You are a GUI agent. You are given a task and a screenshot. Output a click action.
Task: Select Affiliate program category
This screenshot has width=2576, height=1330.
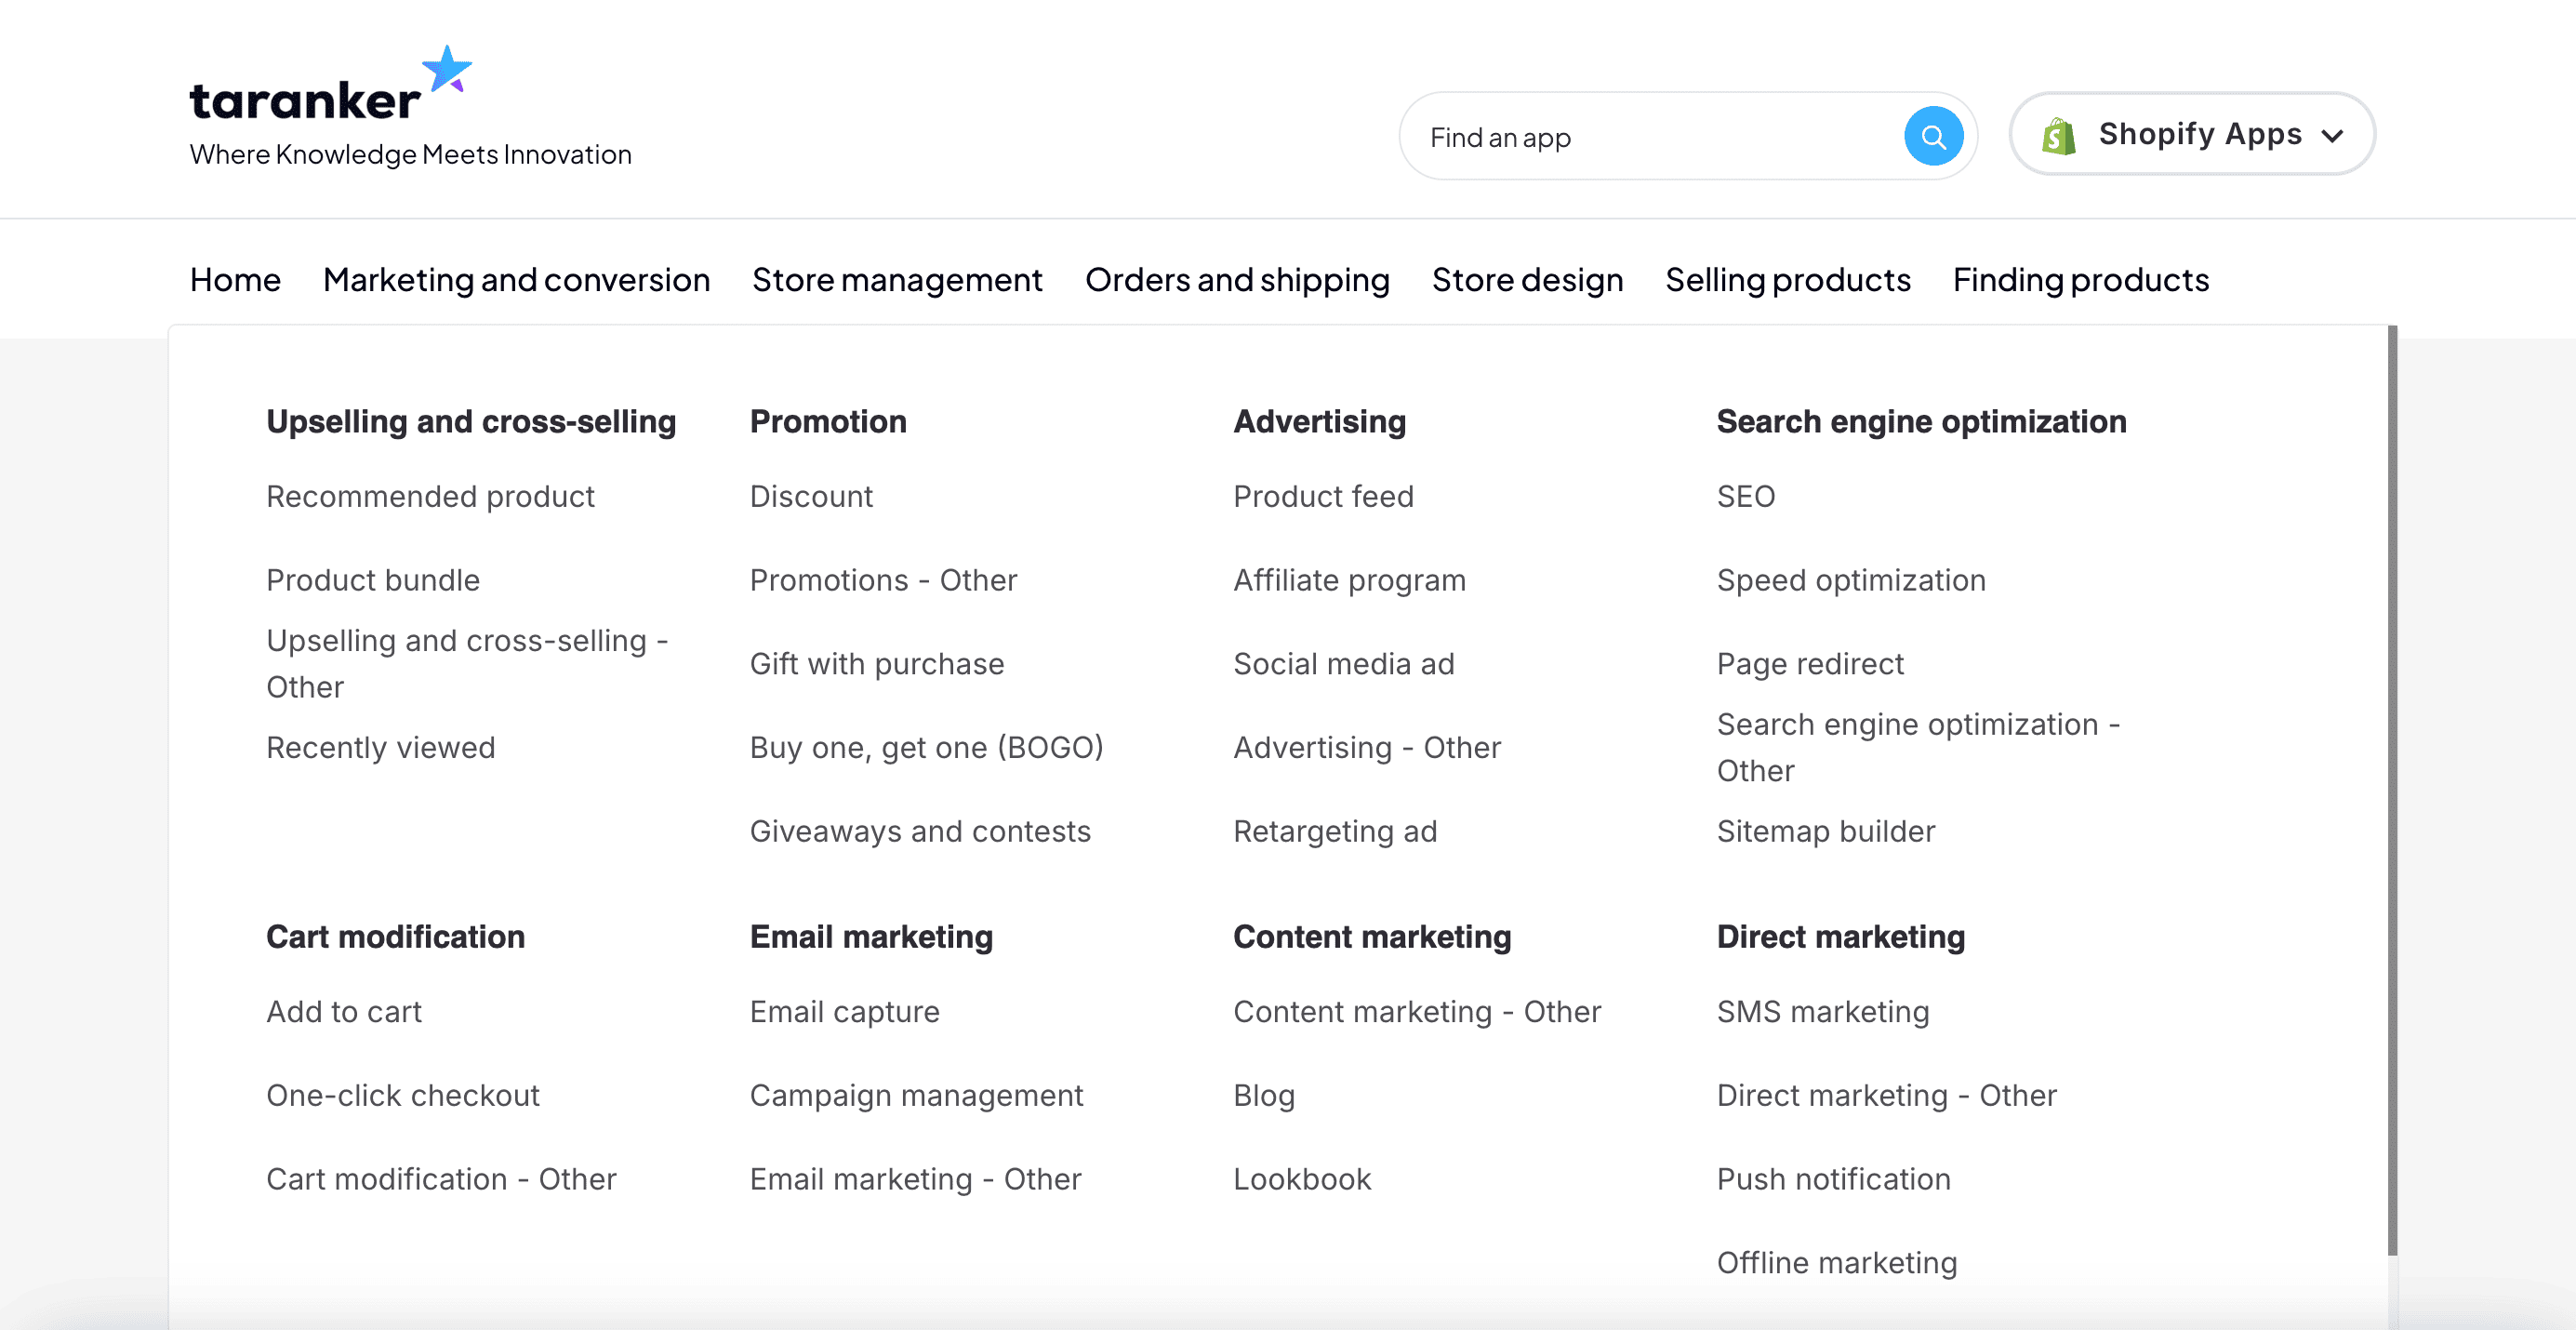pos(1349,580)
